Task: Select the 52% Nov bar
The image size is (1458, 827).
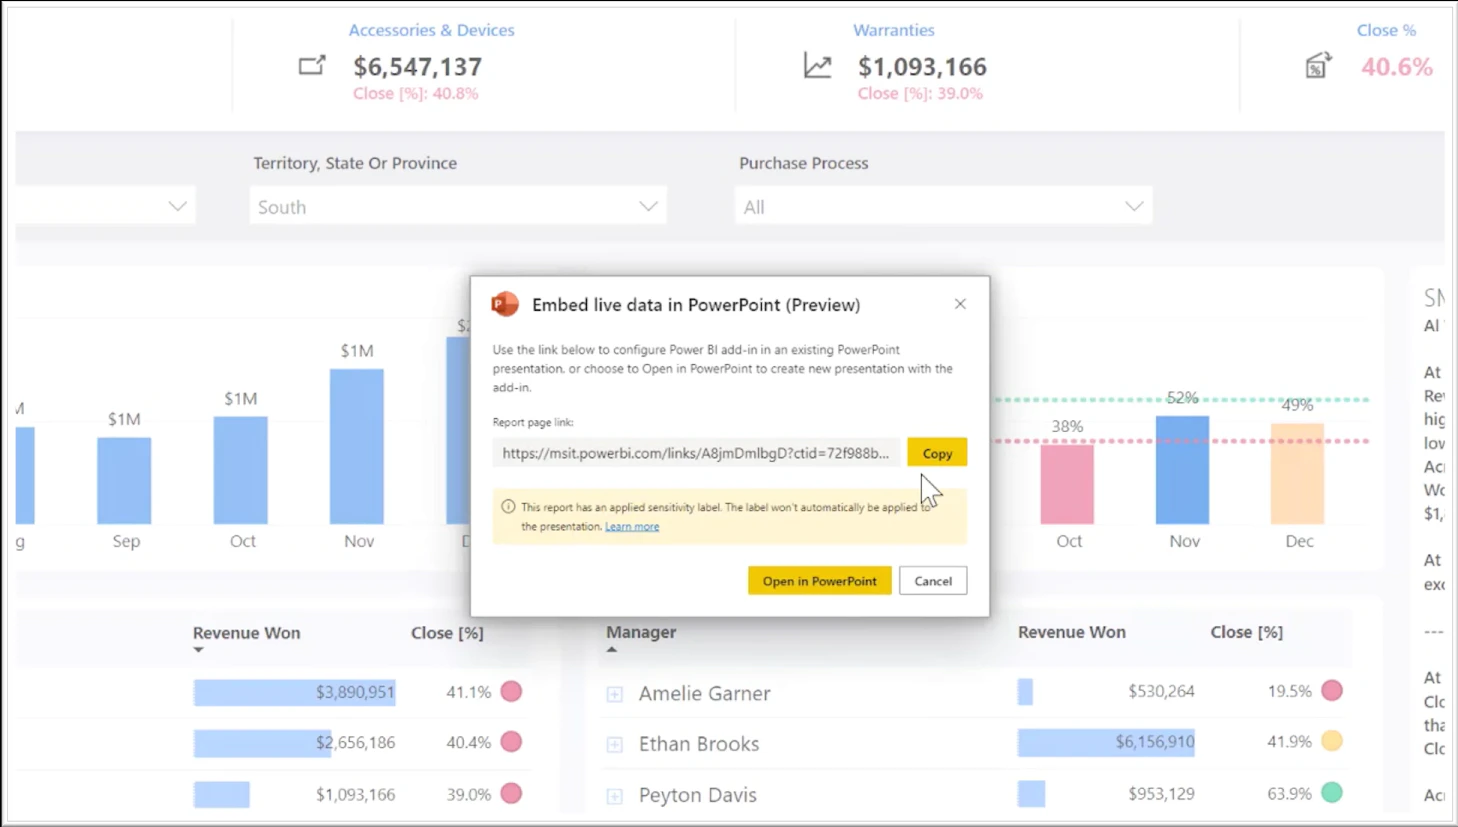Action: point(1182,470)
